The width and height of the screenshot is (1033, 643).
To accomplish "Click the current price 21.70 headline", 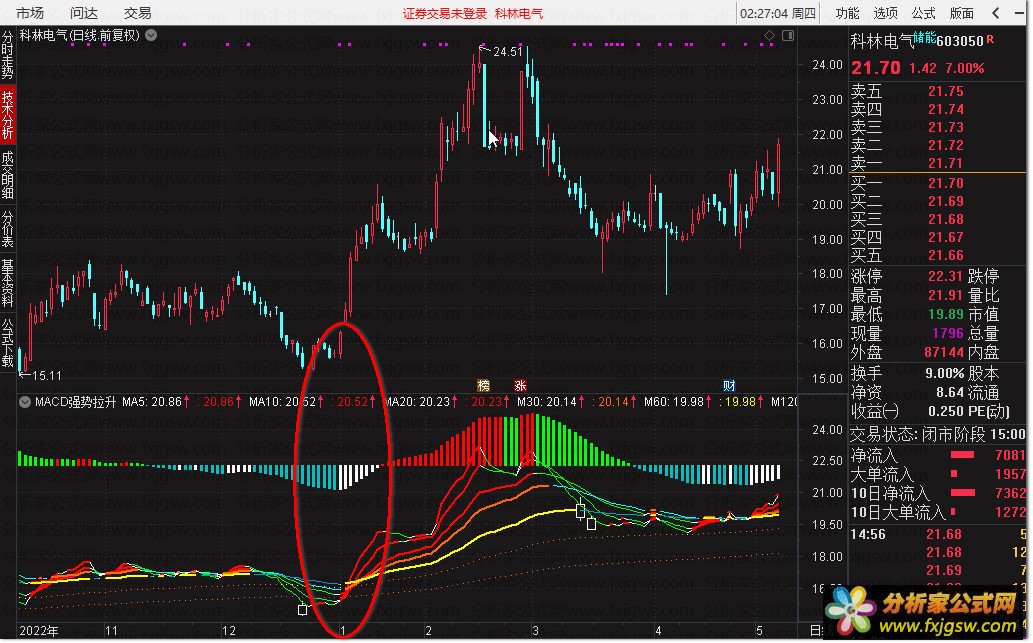I will 876,68.
